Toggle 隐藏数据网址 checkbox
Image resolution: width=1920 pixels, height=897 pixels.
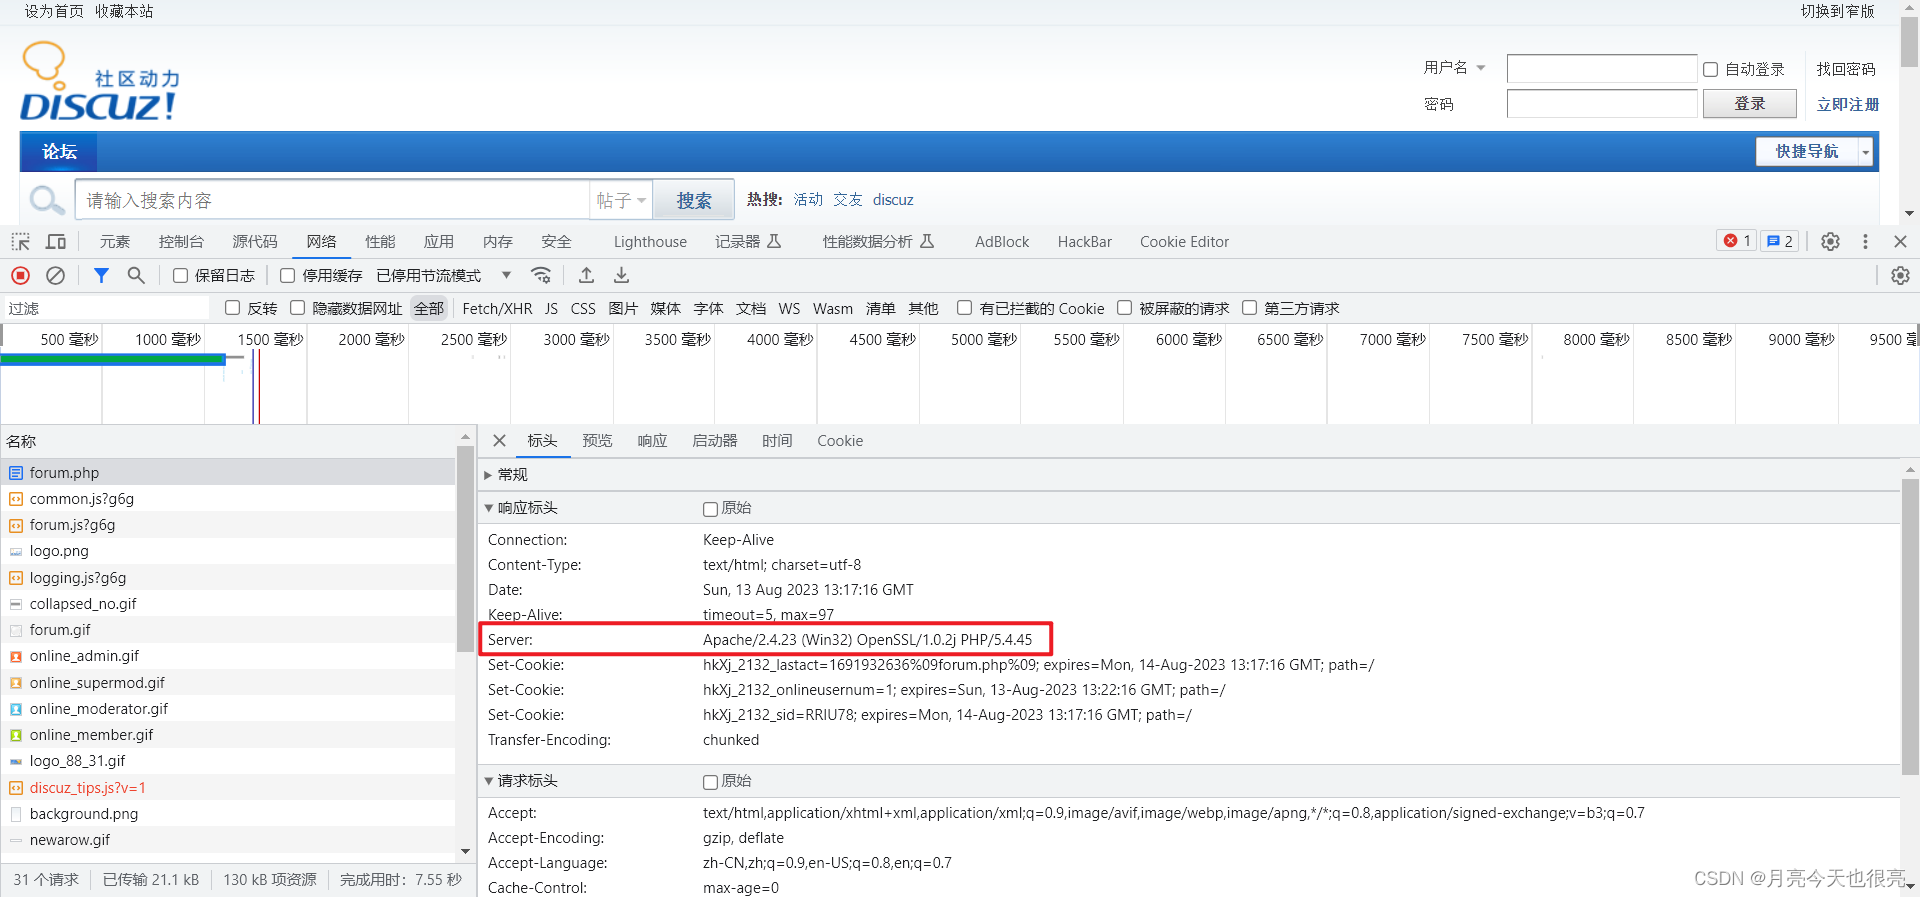pyautogui.click(x=298, y=308)
